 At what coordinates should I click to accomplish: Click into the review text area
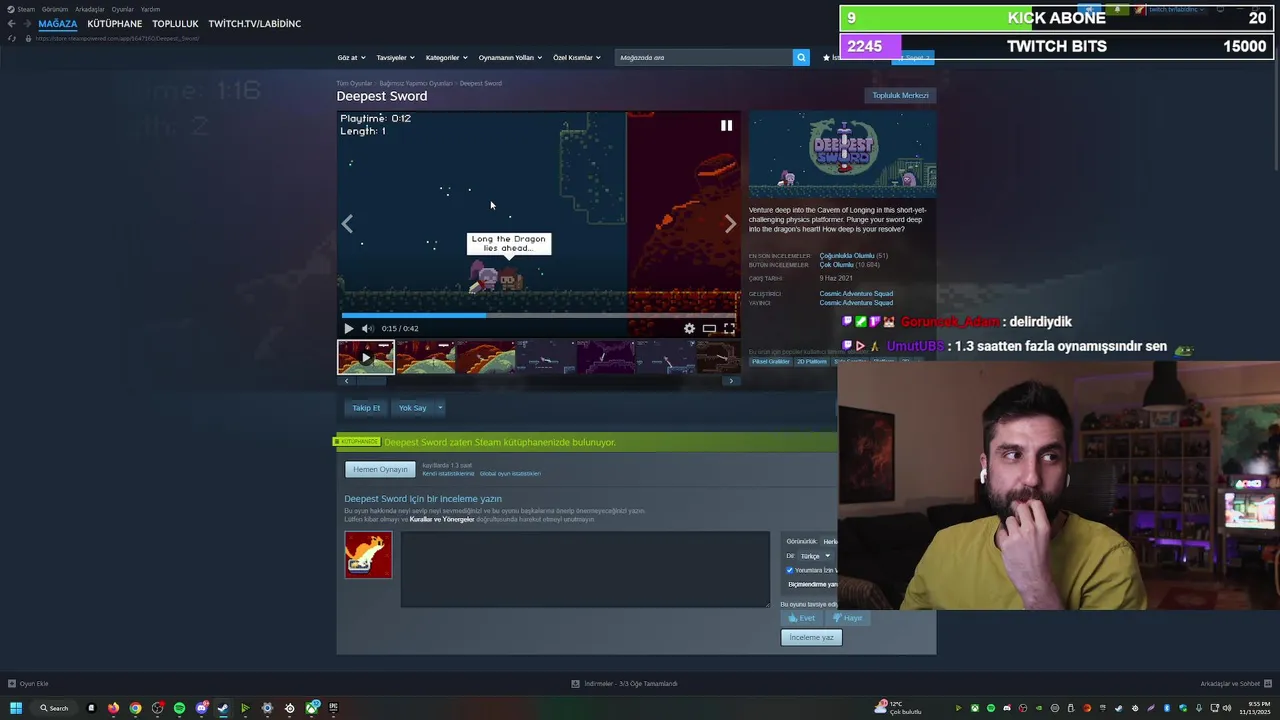(585, 569)
